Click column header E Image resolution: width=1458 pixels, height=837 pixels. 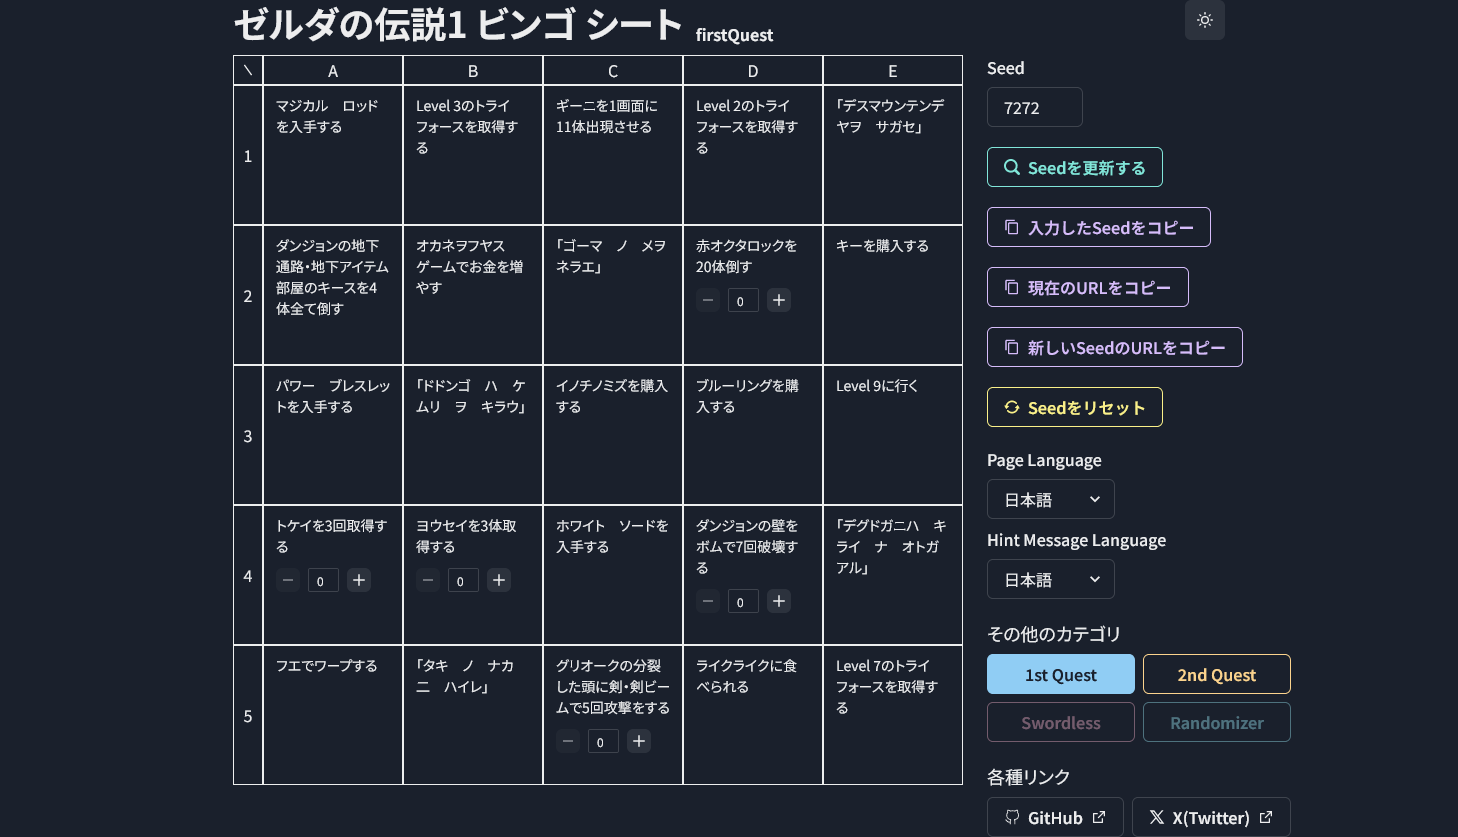pos(893,71)
